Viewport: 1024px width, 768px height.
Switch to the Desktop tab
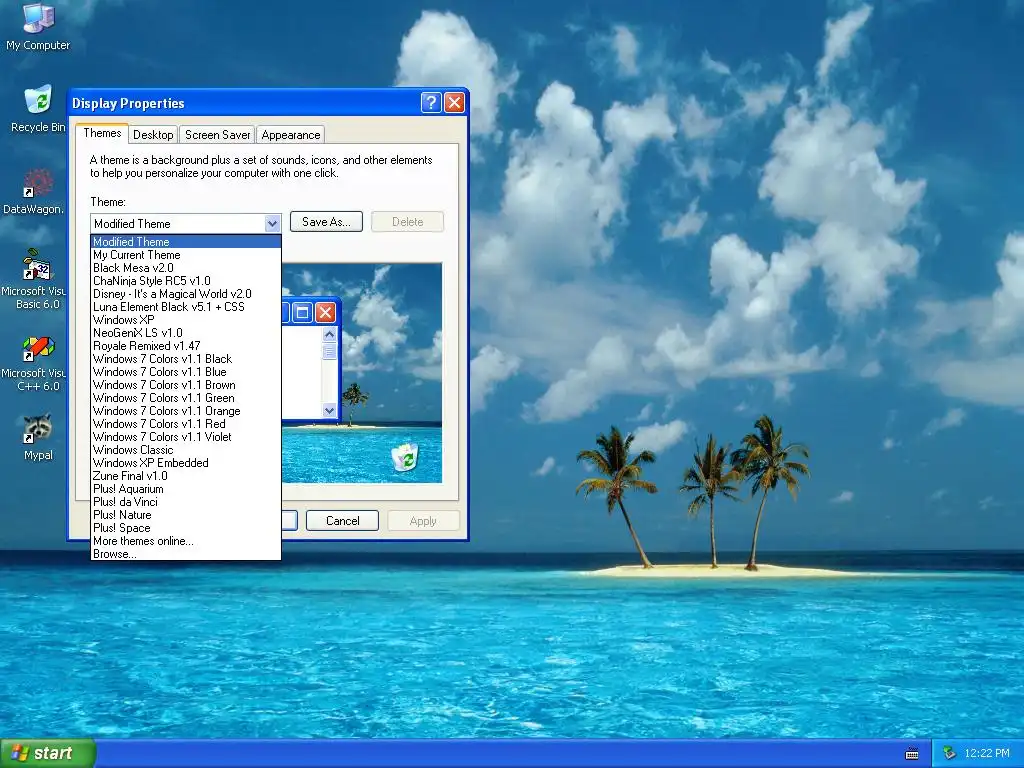(x=153, y=135)
